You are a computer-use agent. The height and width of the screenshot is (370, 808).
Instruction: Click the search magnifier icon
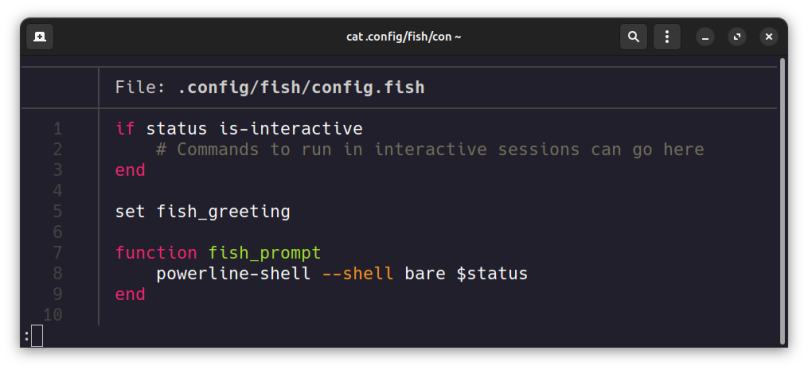(x=633, y=37)
